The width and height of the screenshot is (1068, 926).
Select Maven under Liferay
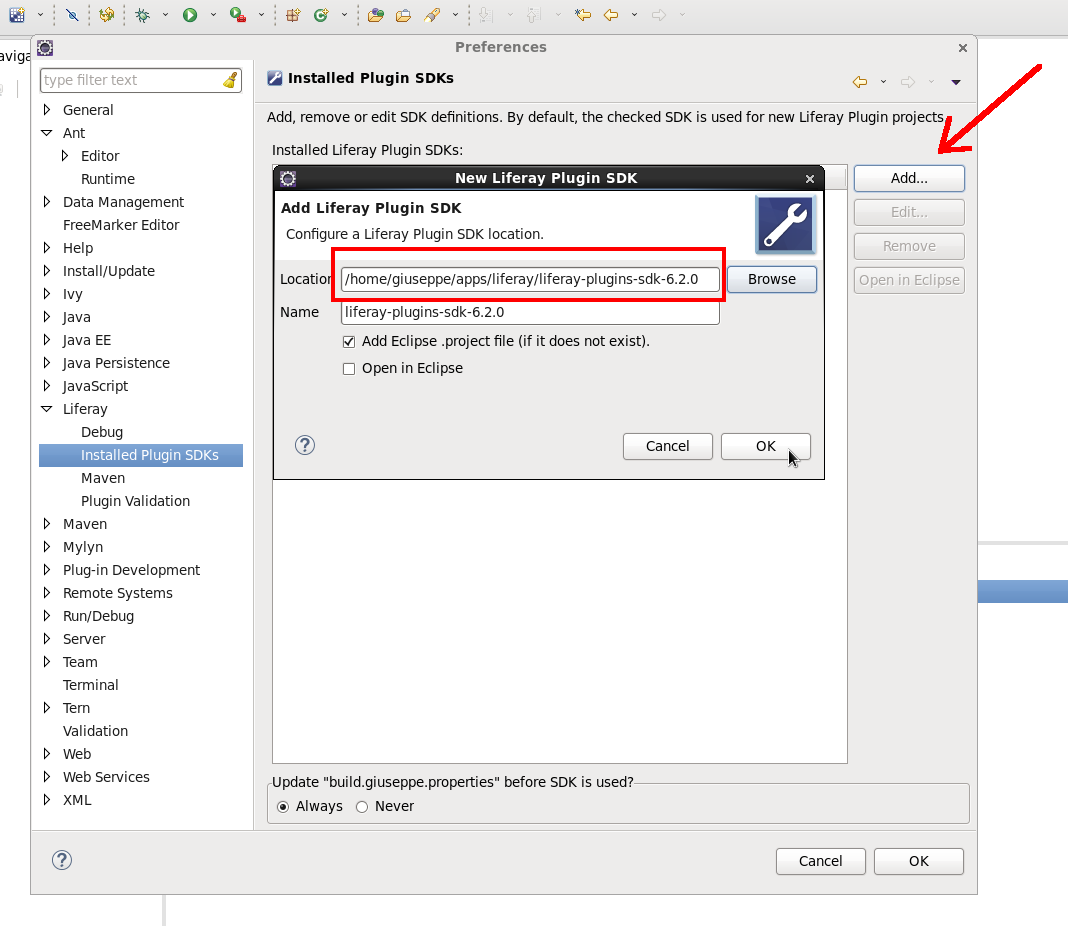click(103, 478)
